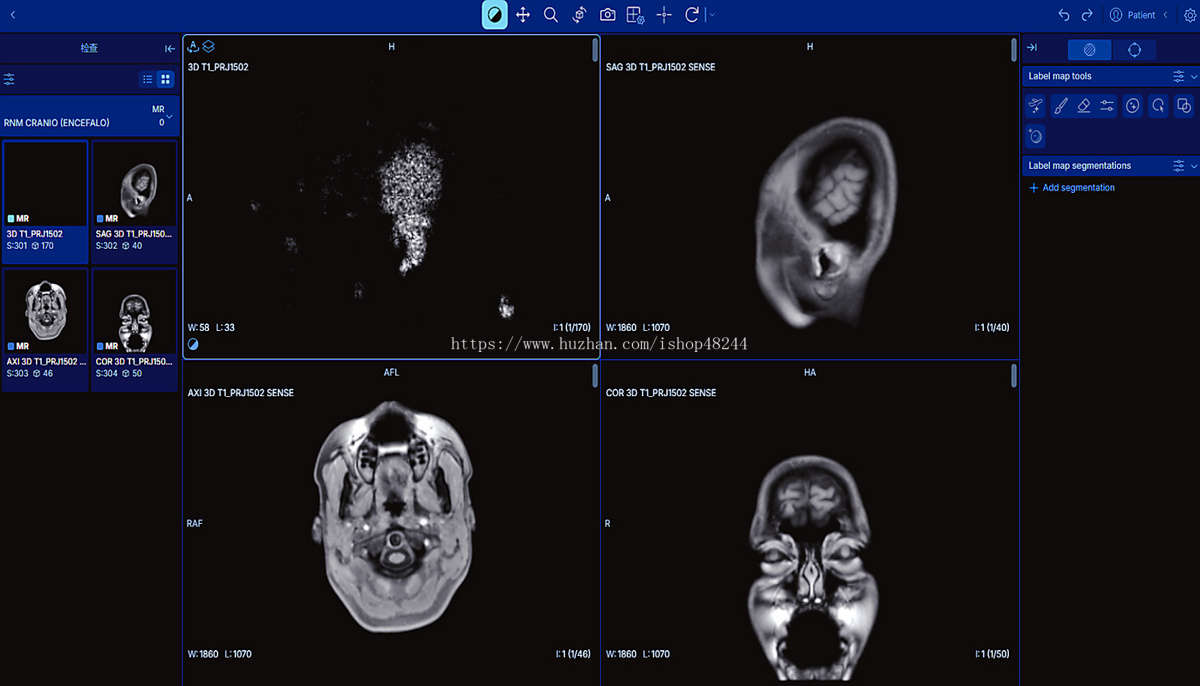Click the 3D orientation icon in first viewport
The width and height of the screenshot is (1200, 686).
(193, 46)
